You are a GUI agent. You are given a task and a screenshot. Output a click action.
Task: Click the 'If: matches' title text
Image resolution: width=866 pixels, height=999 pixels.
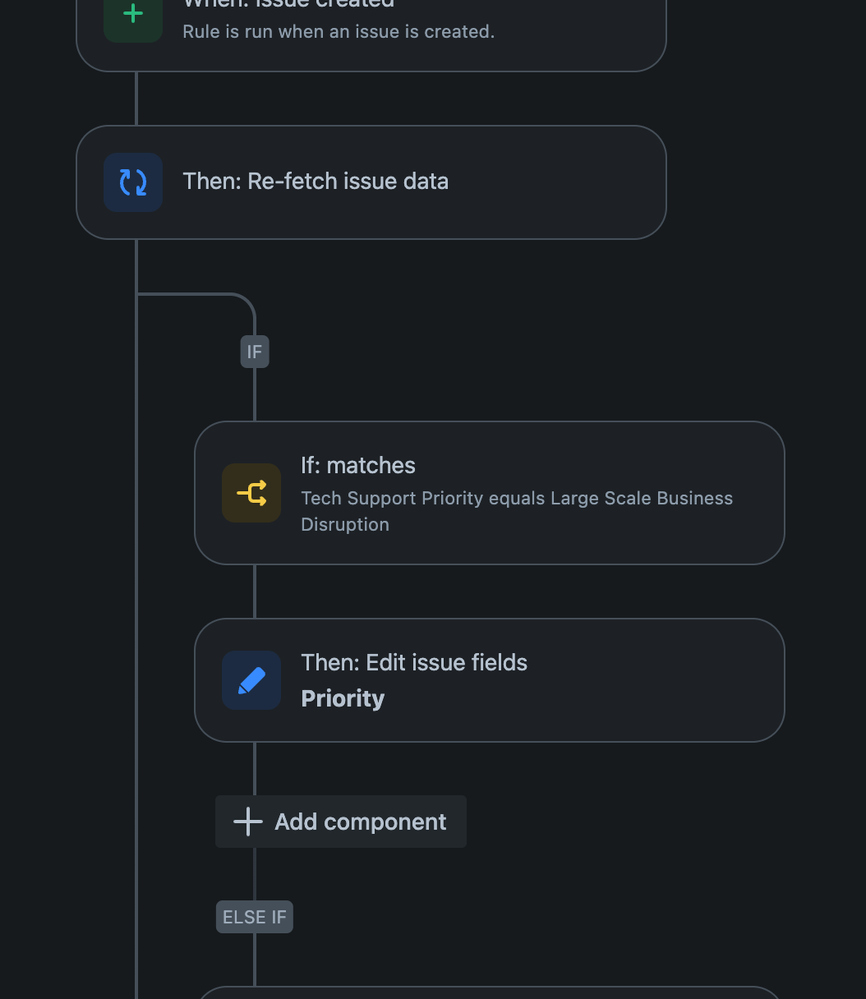click(359, 465)
